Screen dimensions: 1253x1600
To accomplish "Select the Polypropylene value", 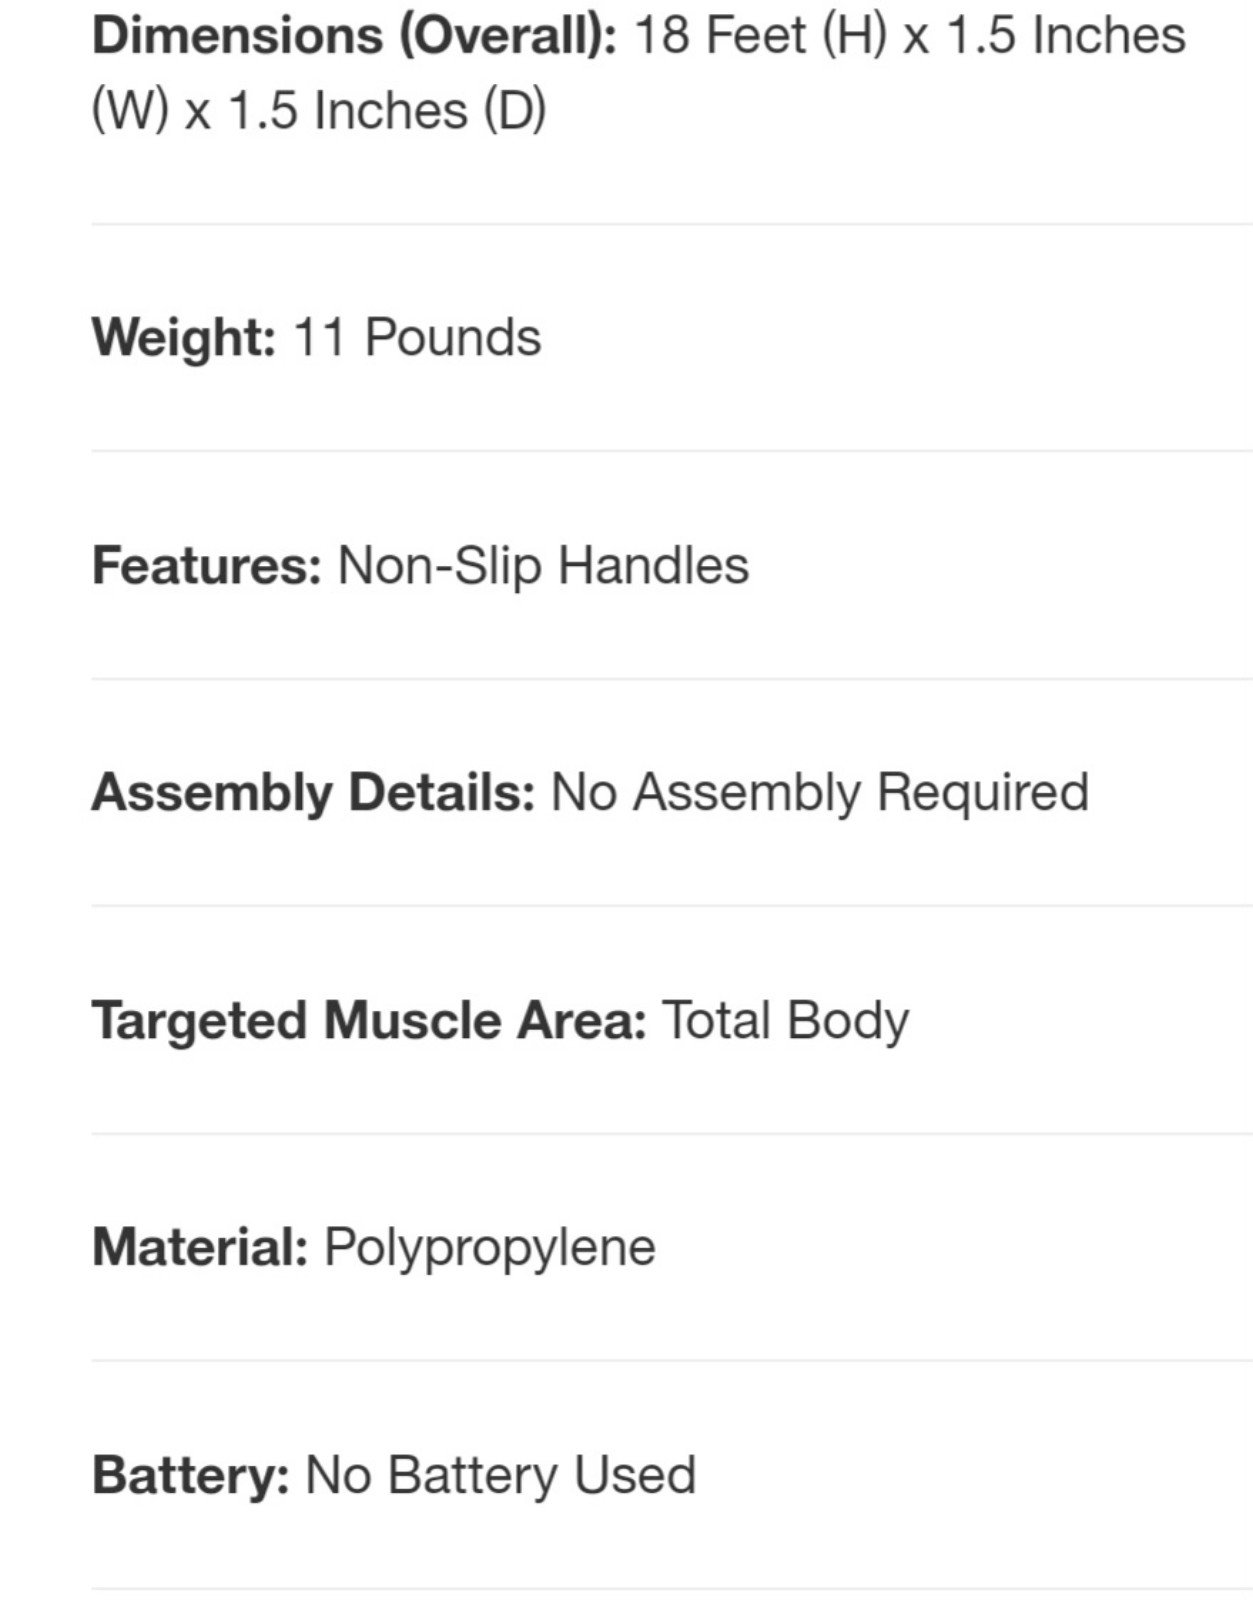I will (x=490, y=1249).
